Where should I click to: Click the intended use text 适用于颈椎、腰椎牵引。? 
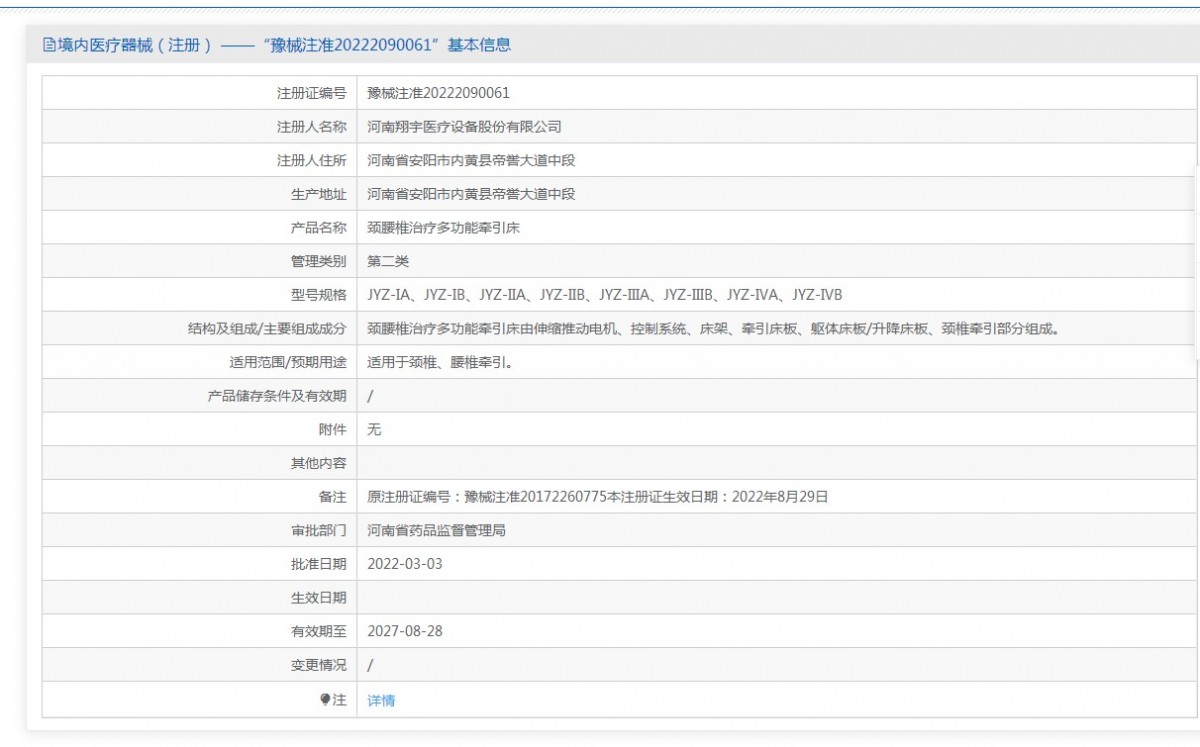pos(440,362)
